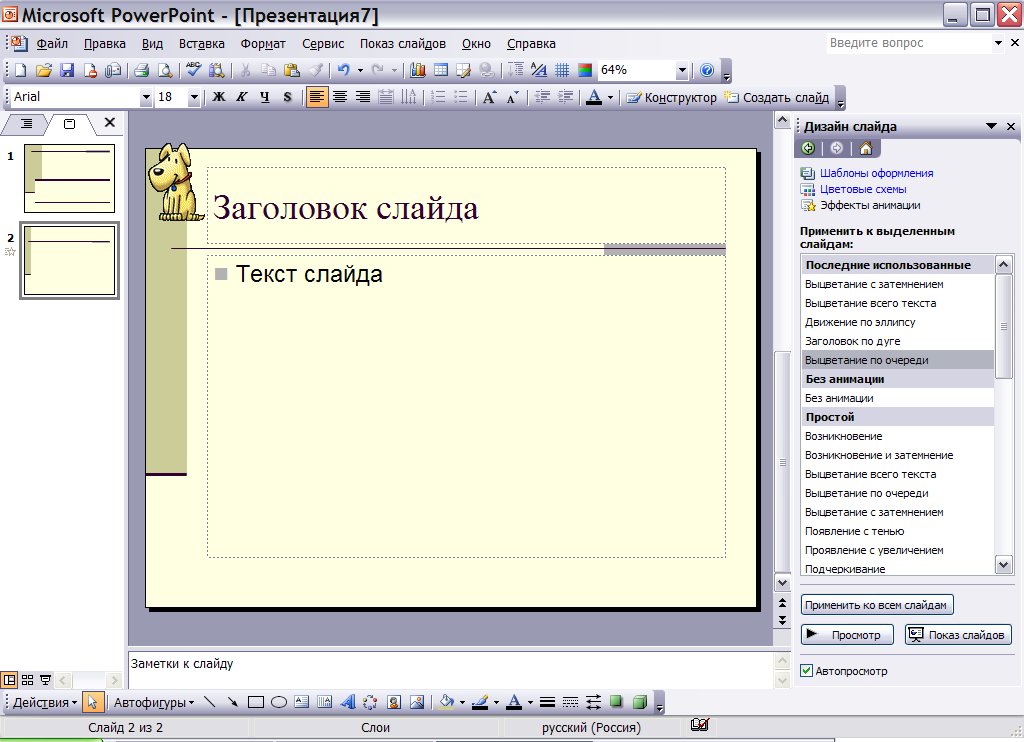Open the font size 18 dropdown
This screenshot has height=742, width=1024.
coord(194,97)
